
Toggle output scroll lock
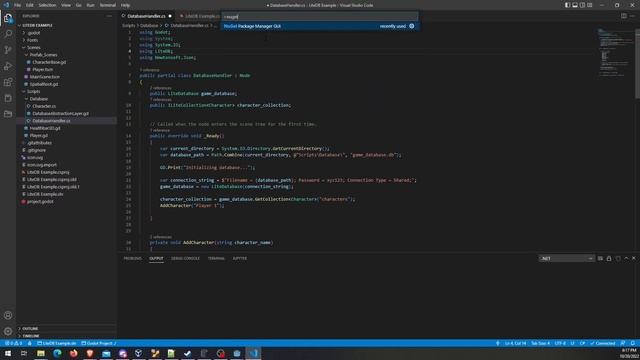coord(609,258)
